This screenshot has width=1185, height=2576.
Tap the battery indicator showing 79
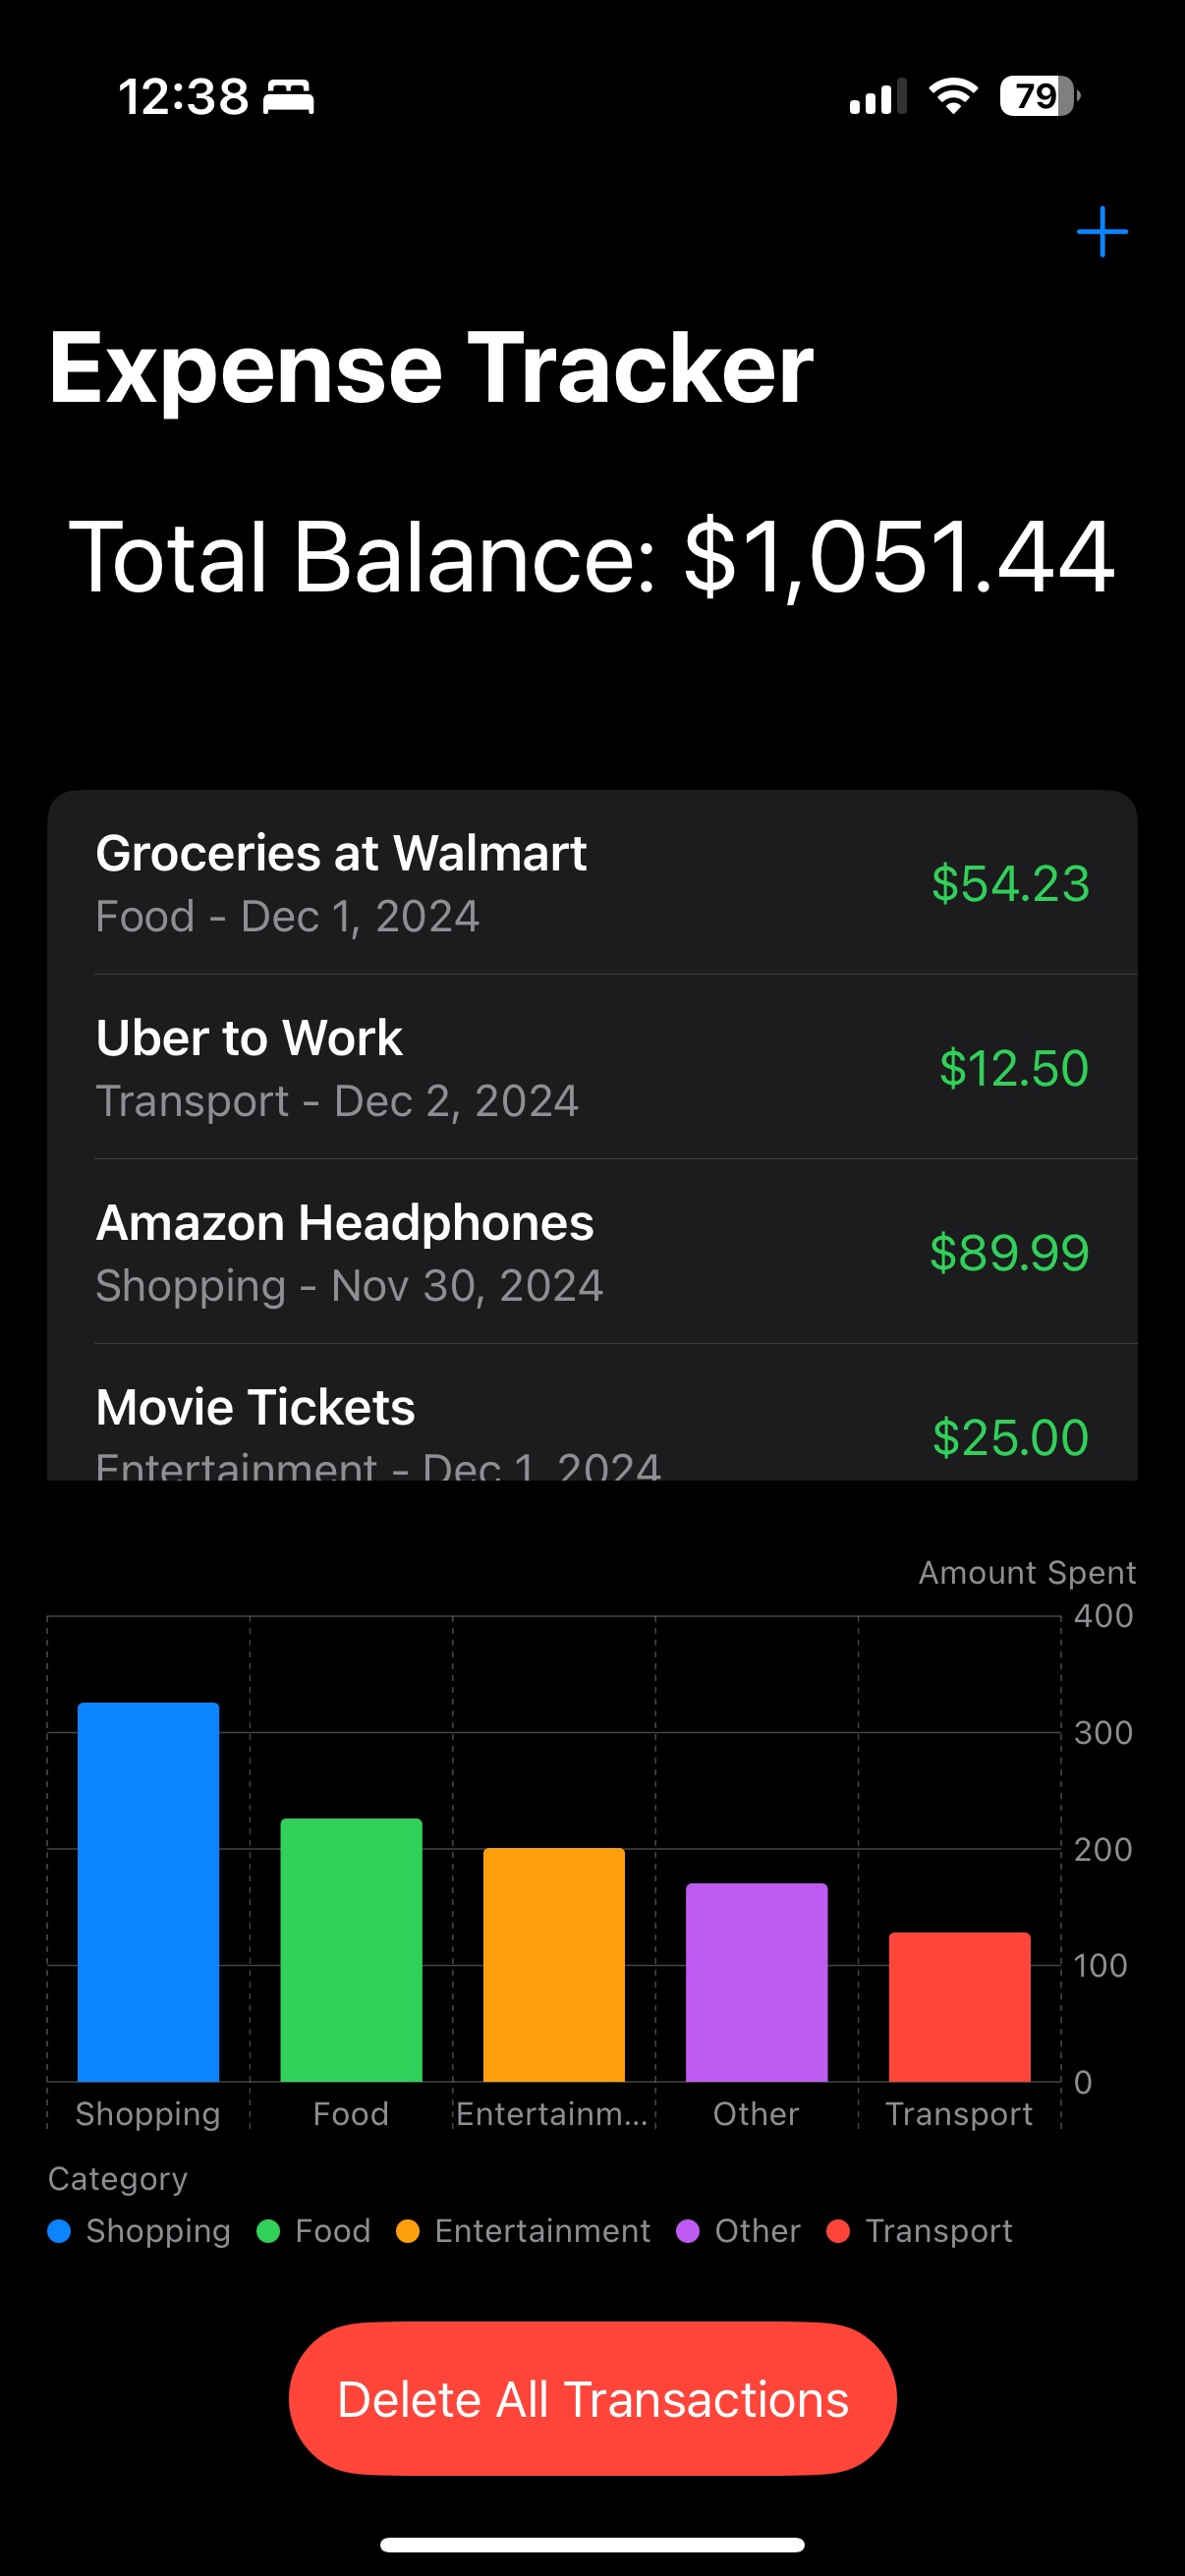coord(1040,96)
